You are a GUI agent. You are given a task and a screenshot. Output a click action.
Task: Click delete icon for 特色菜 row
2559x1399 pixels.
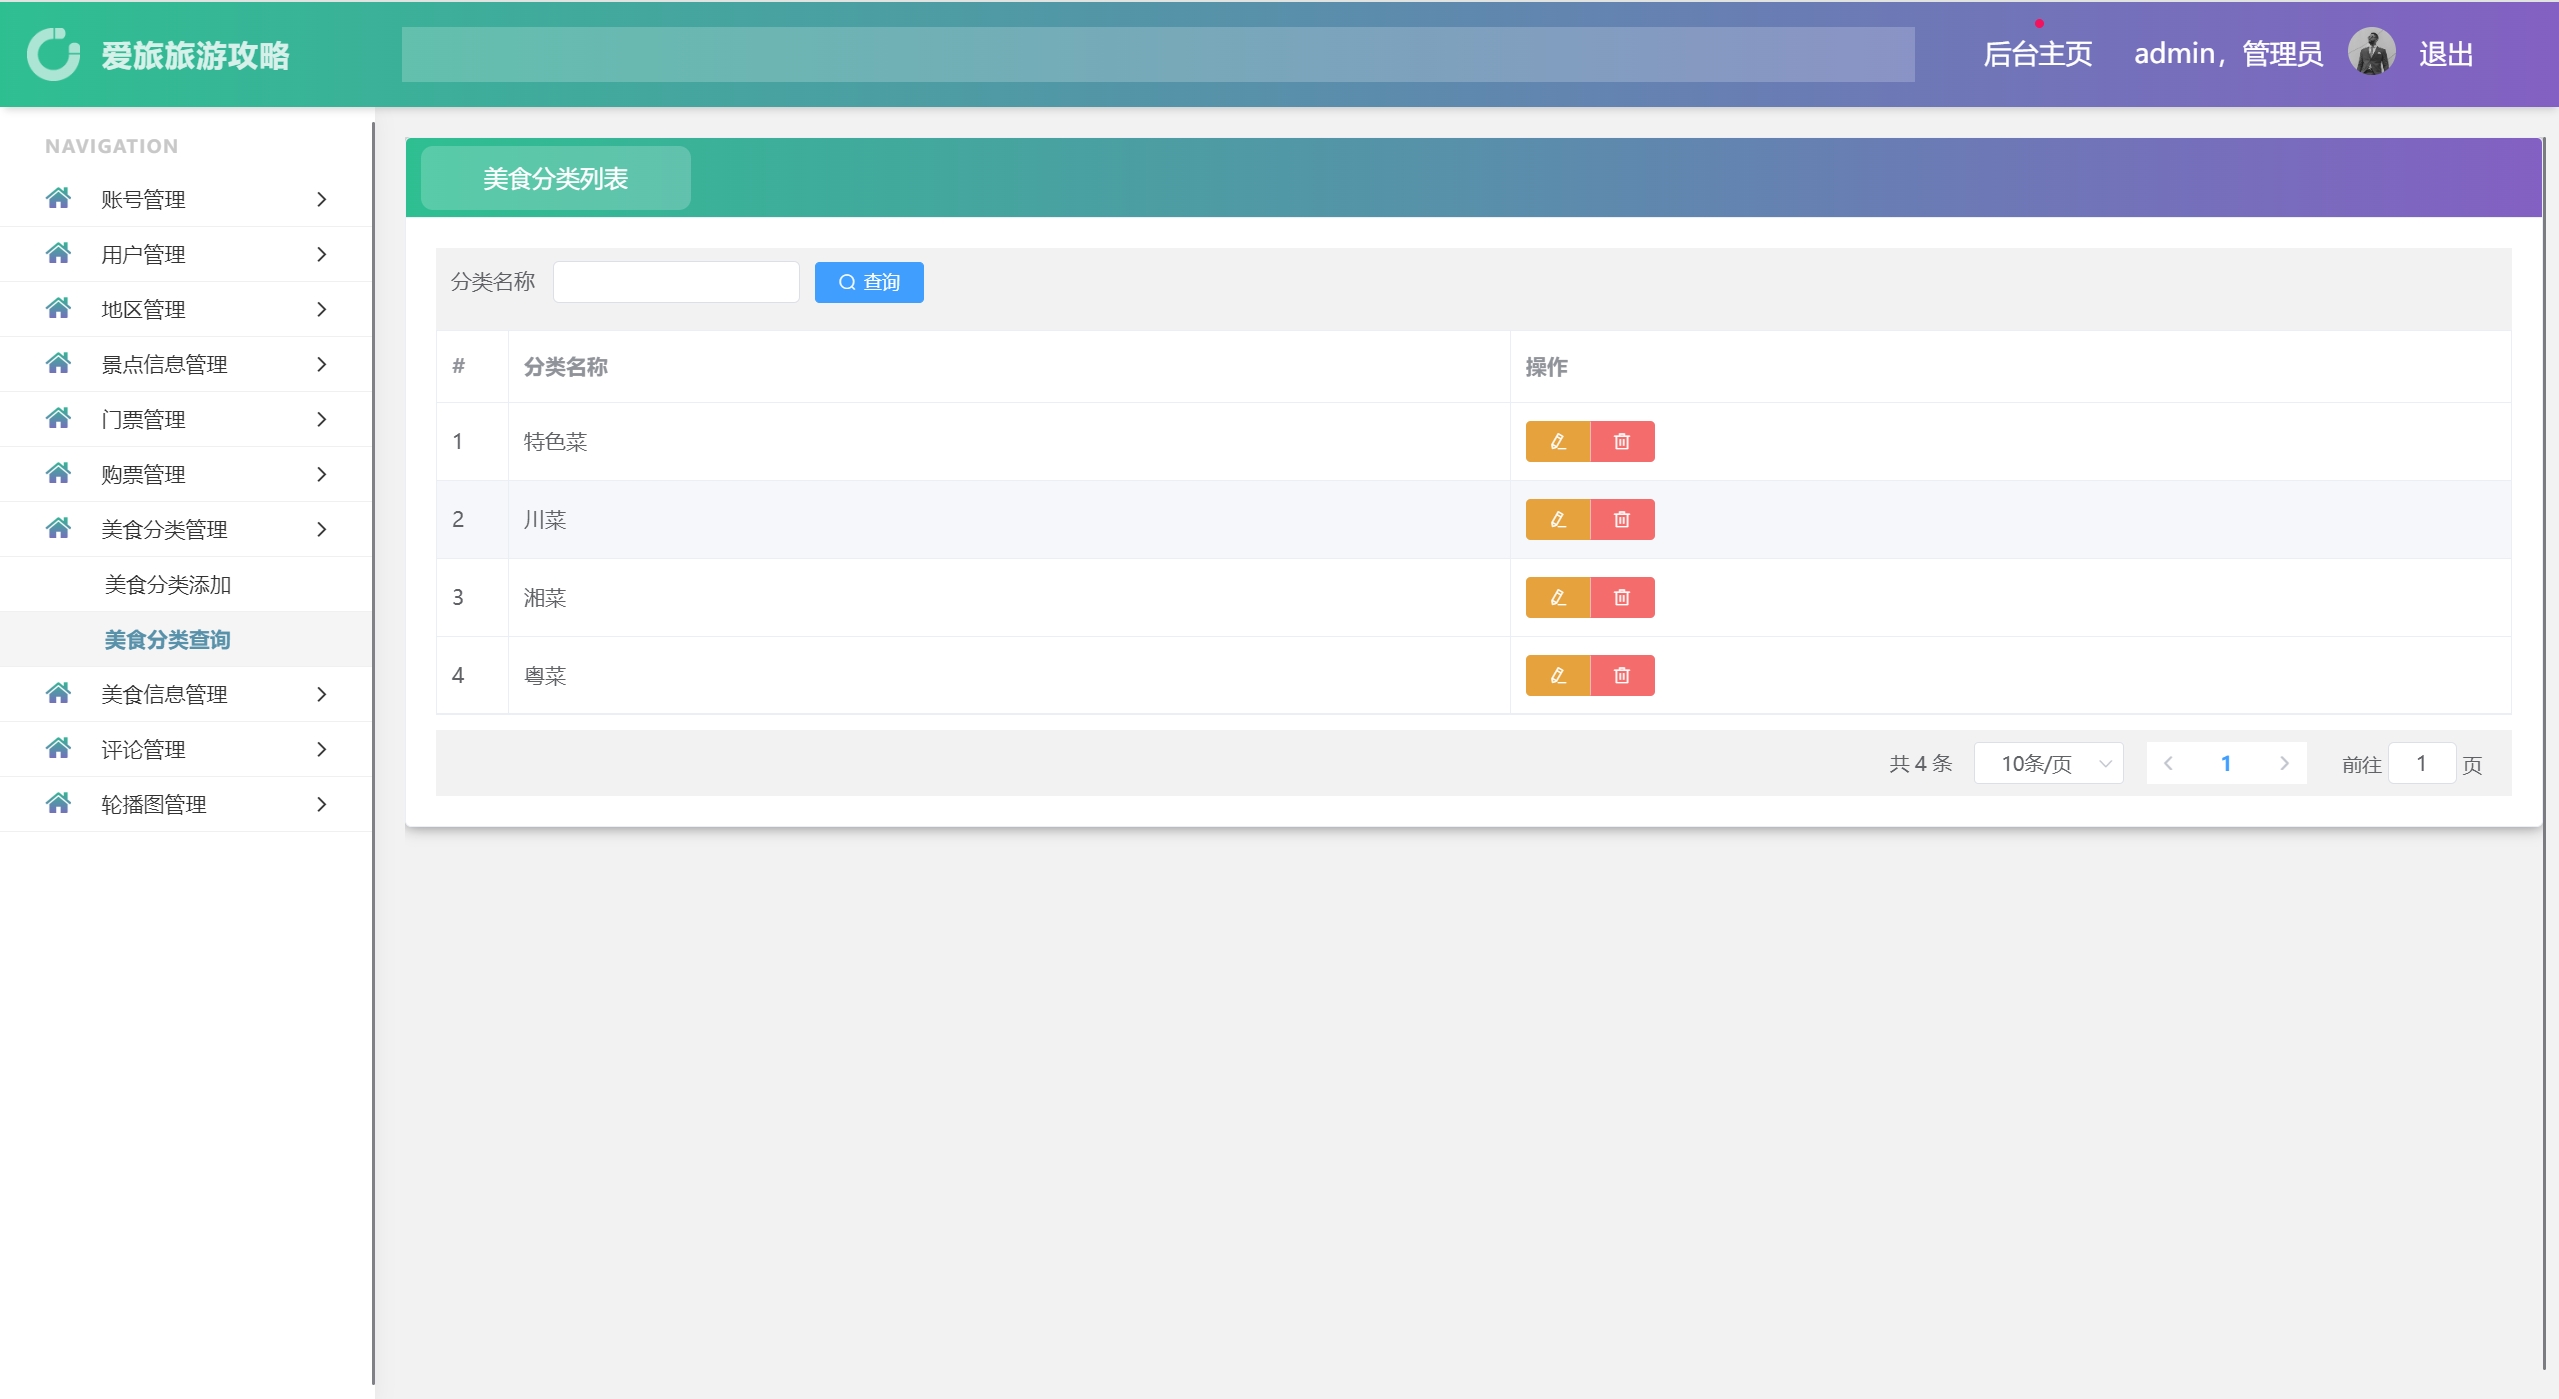pos(1622,441)
